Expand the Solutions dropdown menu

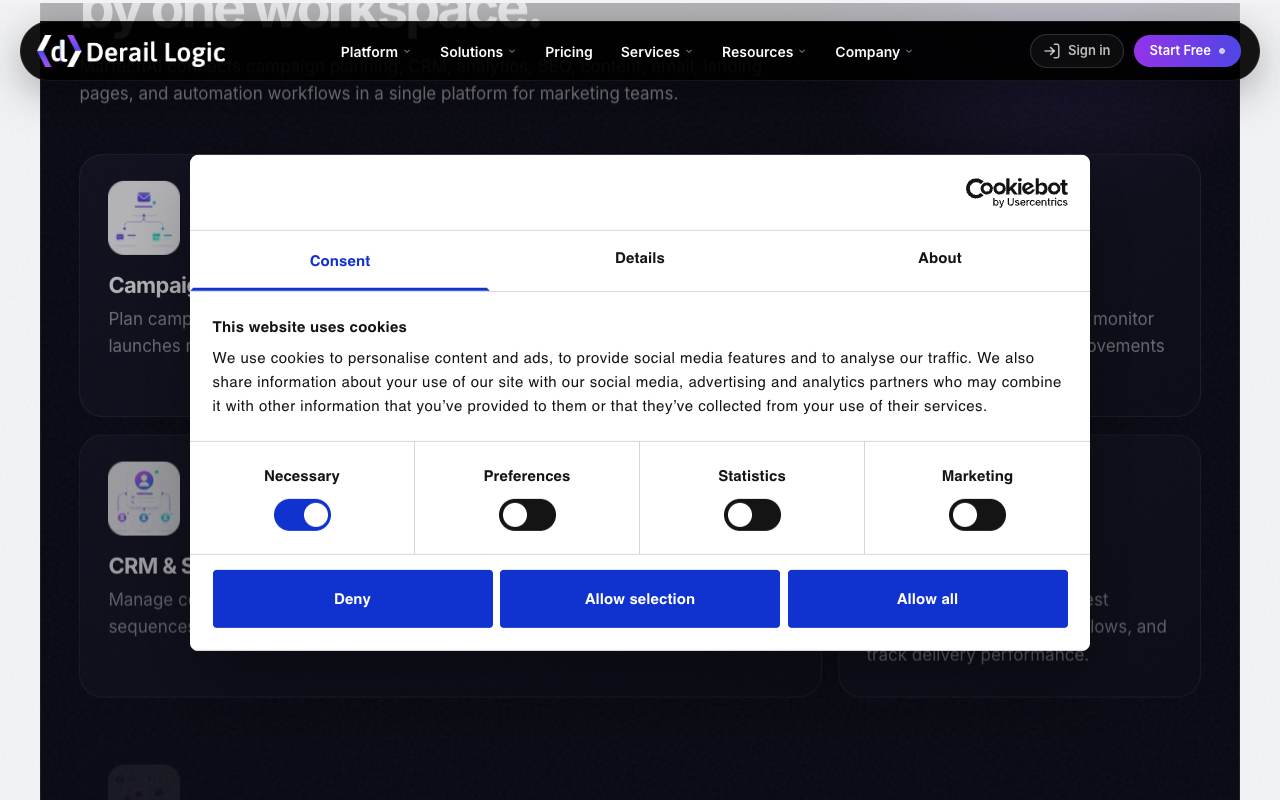pyautogui.click(x=478, y=52)
